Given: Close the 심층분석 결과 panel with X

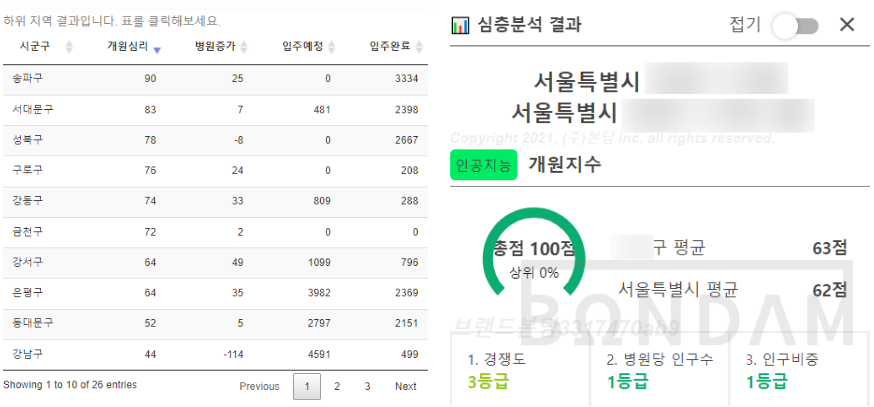Looking at the screenshot, I should pos(847,25).
